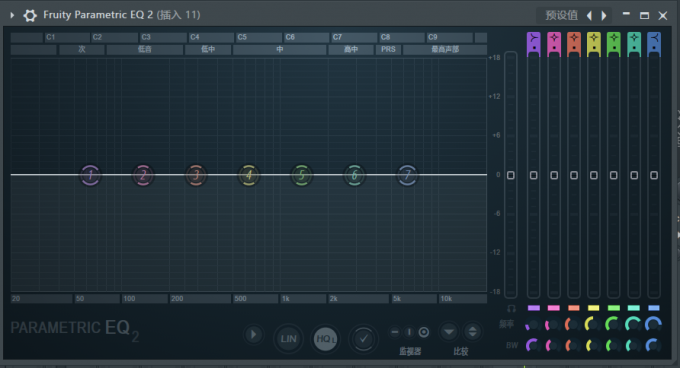This screenshot has width=680, height=368.
Task: Click the green band 5 color swatch
Action: pyautogui.click(x=614, y=308)
